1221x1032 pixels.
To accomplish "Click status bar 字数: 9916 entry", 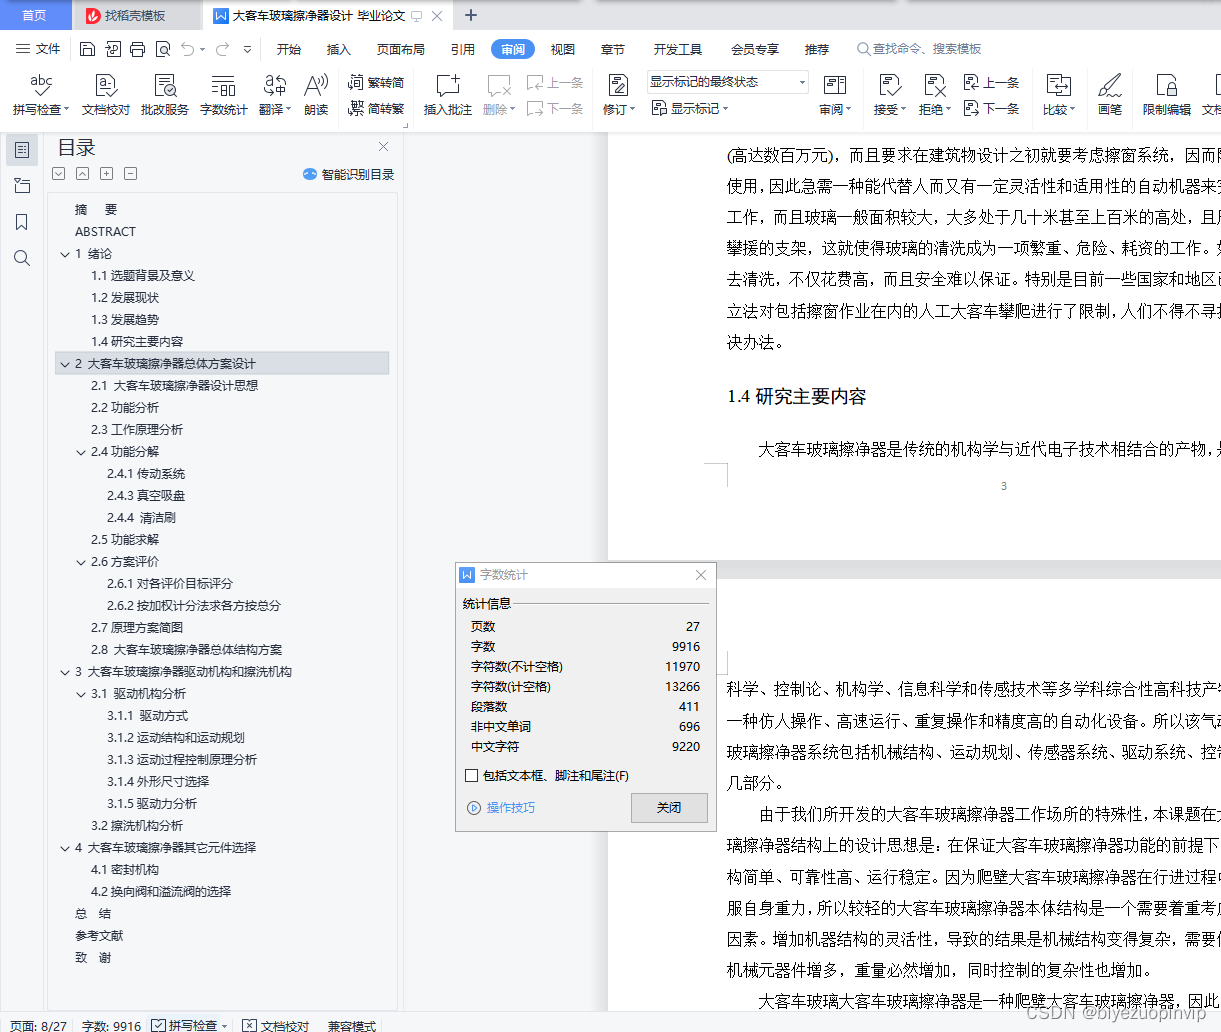I will point(111,1025).
